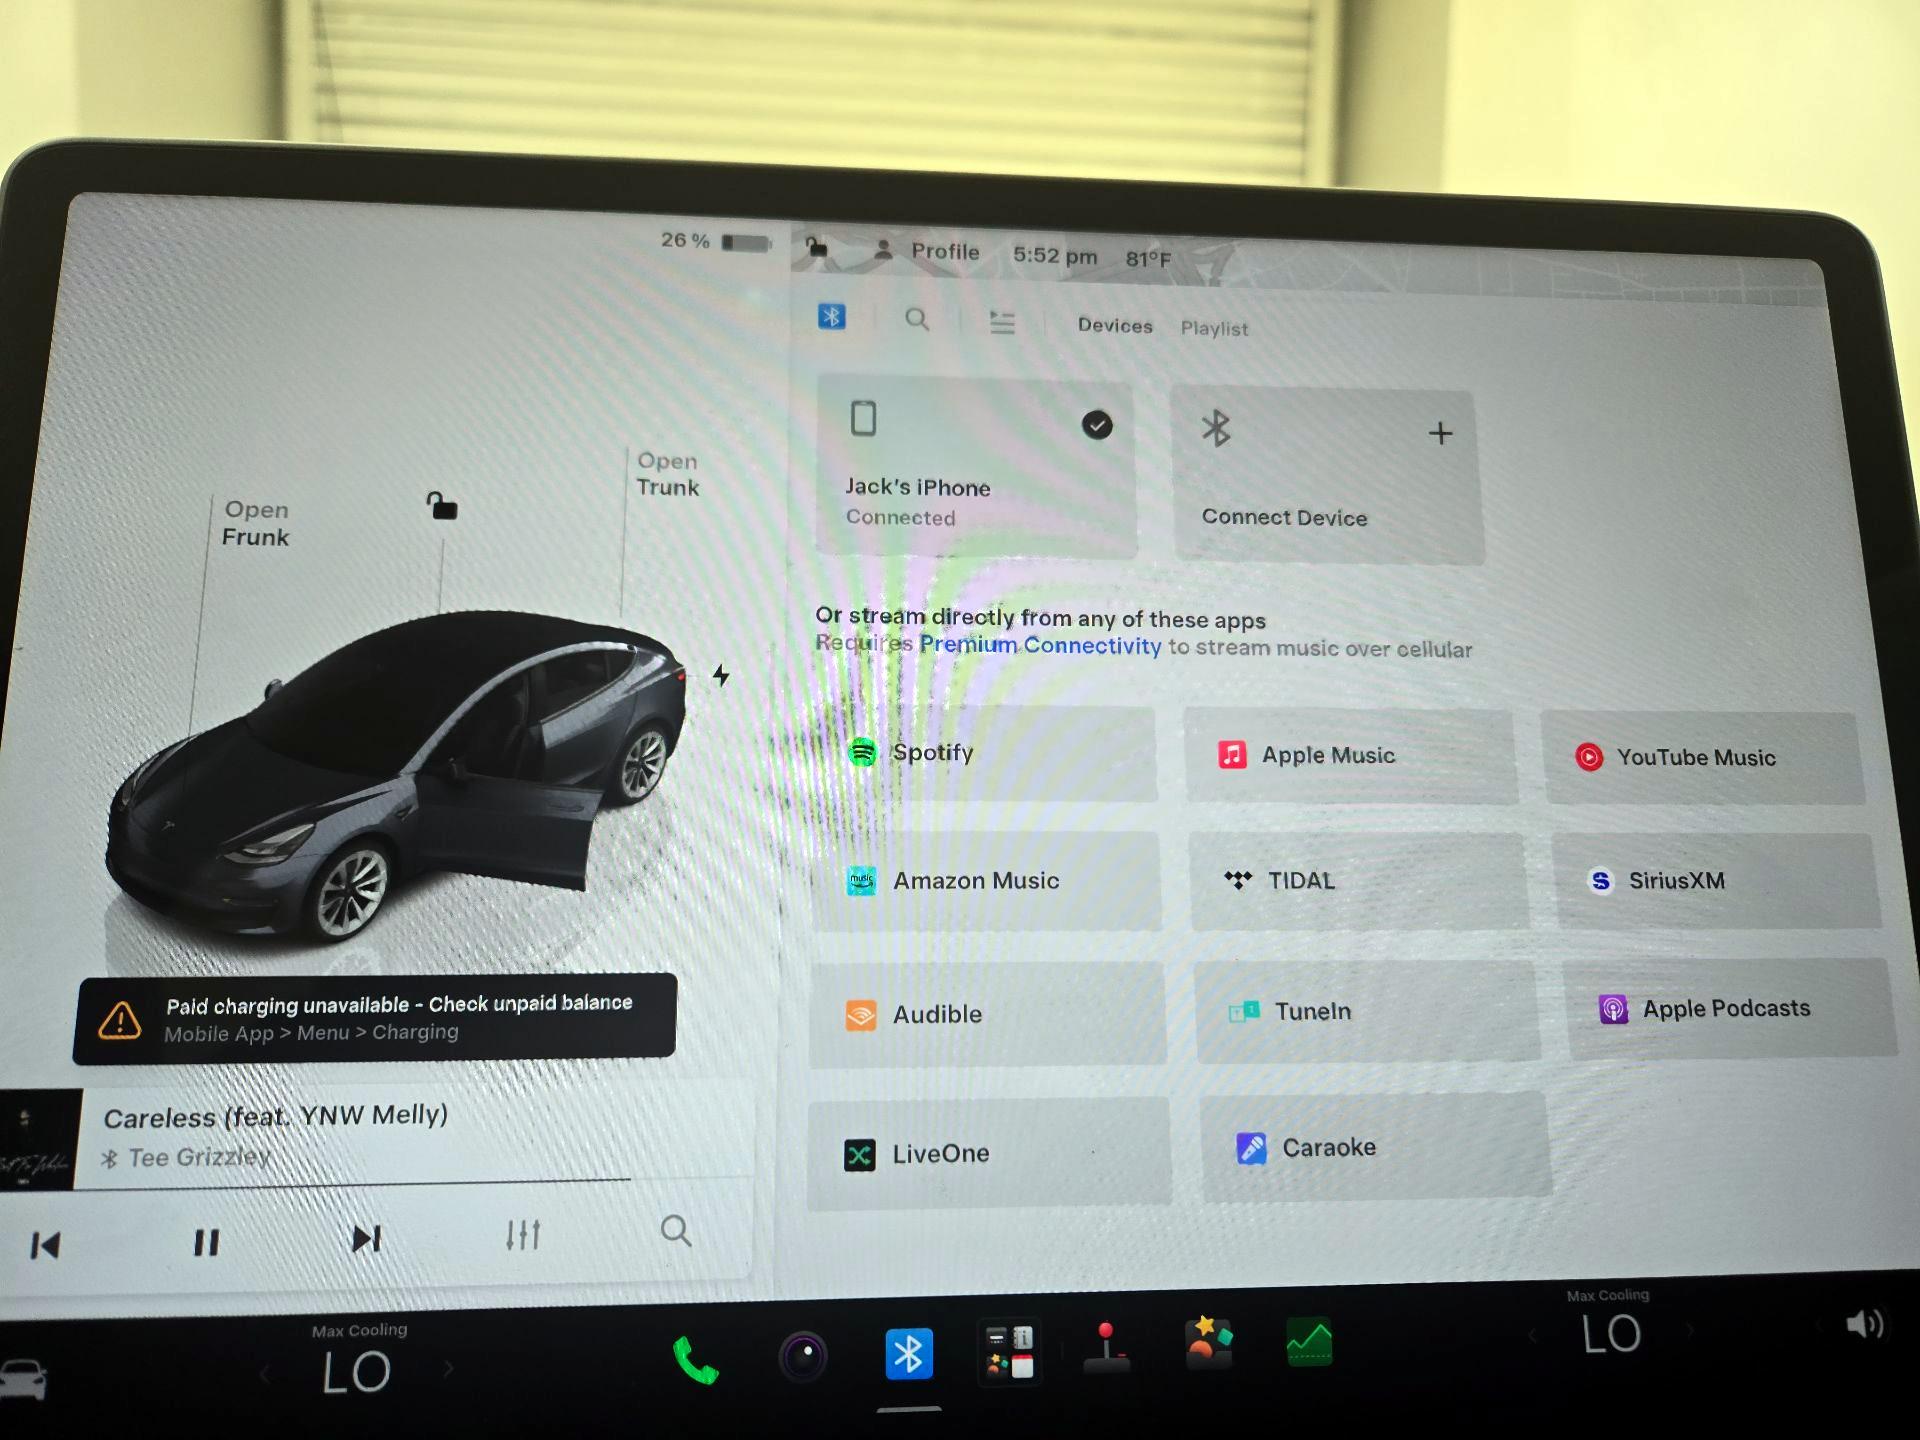
Task: Open the Phone app in the dock
Action: pyautogui.click(x=695, y=1359)
